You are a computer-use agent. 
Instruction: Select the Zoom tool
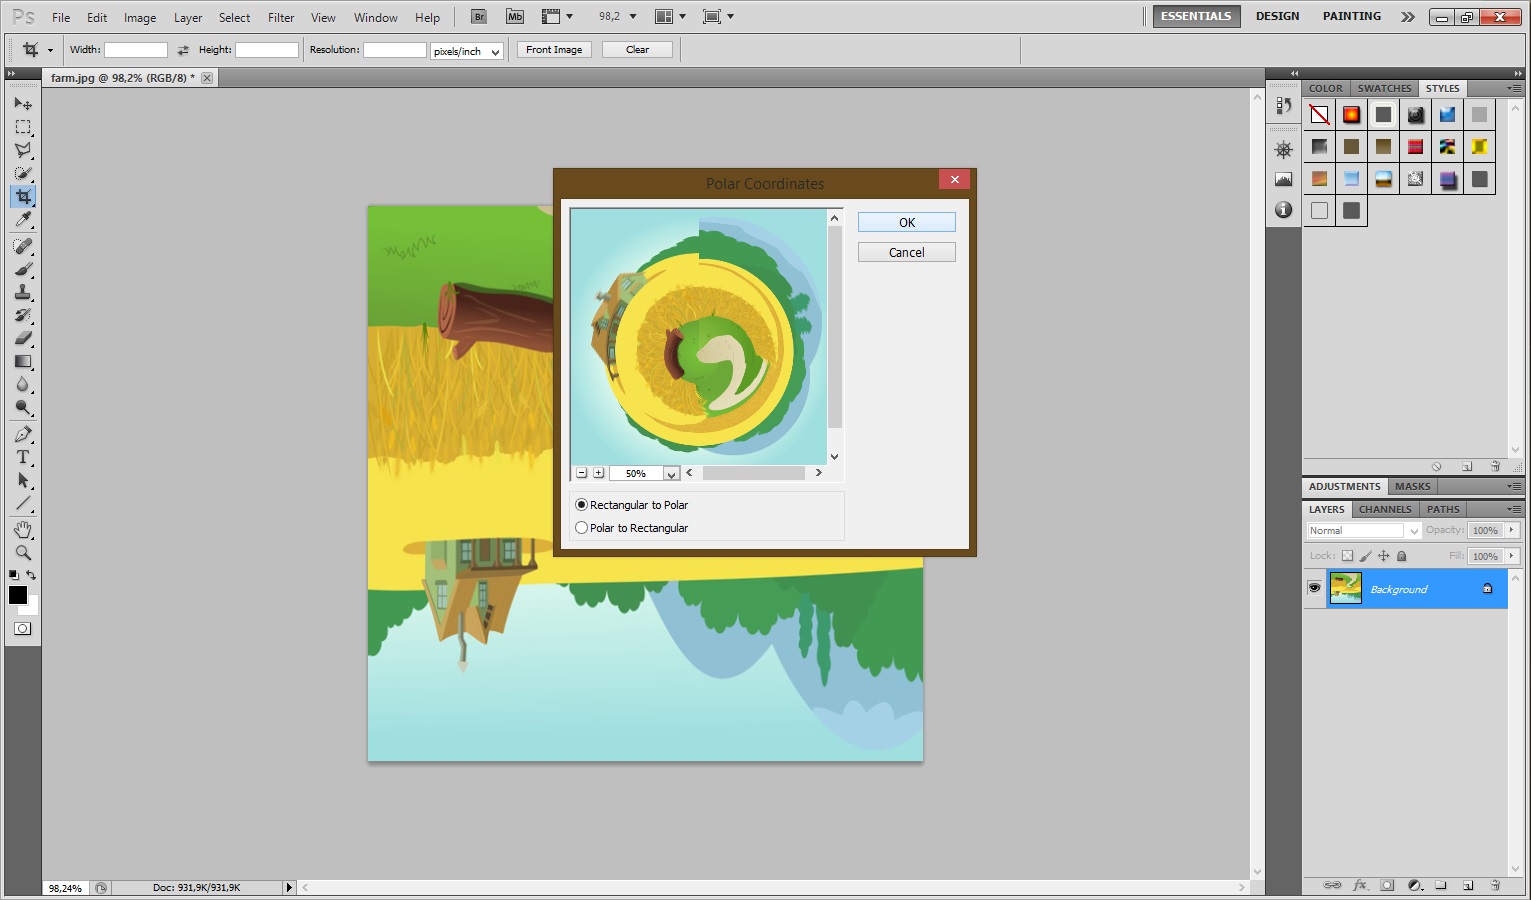pos(23,553)
